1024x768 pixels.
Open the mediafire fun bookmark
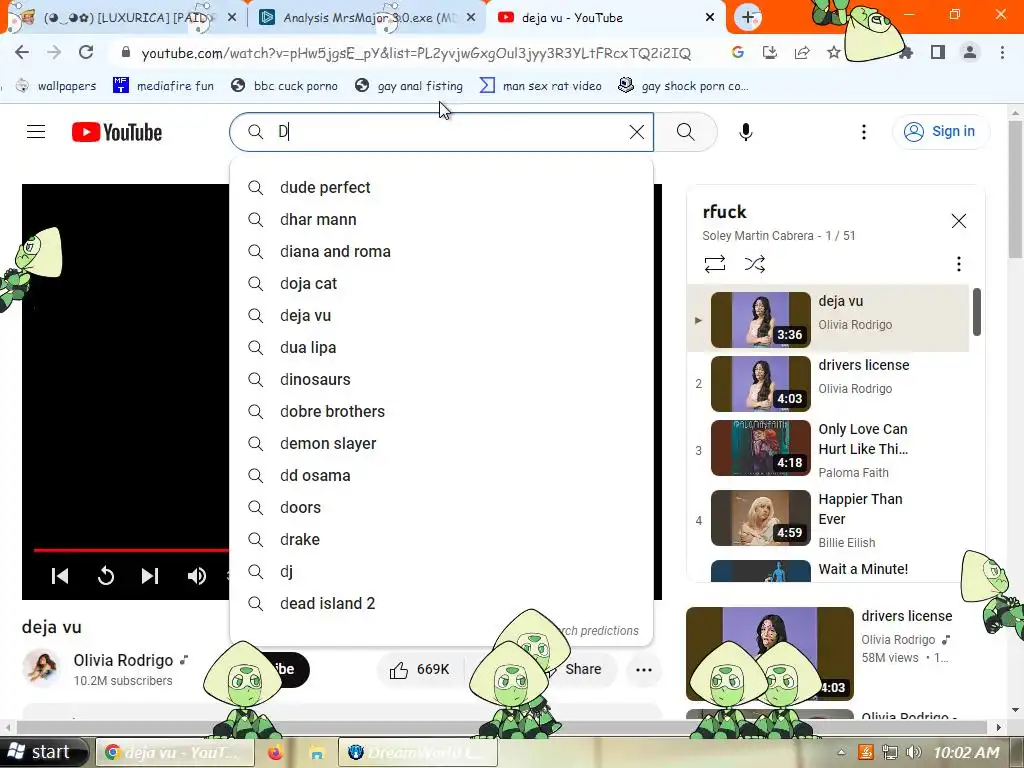[163, 86]
